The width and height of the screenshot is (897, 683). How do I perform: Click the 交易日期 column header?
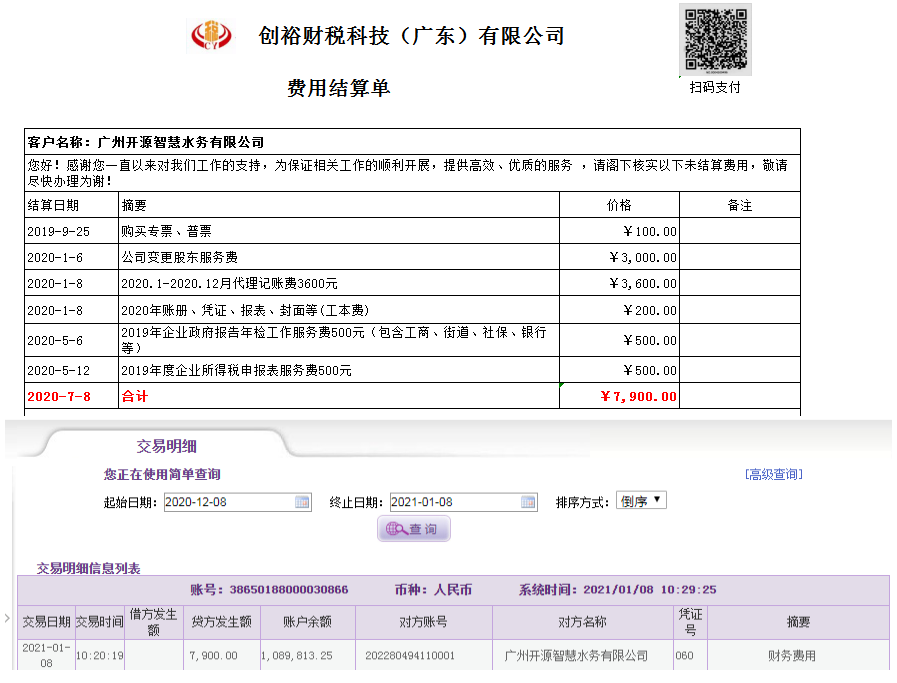pyautogui.click(x=46, y=622)
